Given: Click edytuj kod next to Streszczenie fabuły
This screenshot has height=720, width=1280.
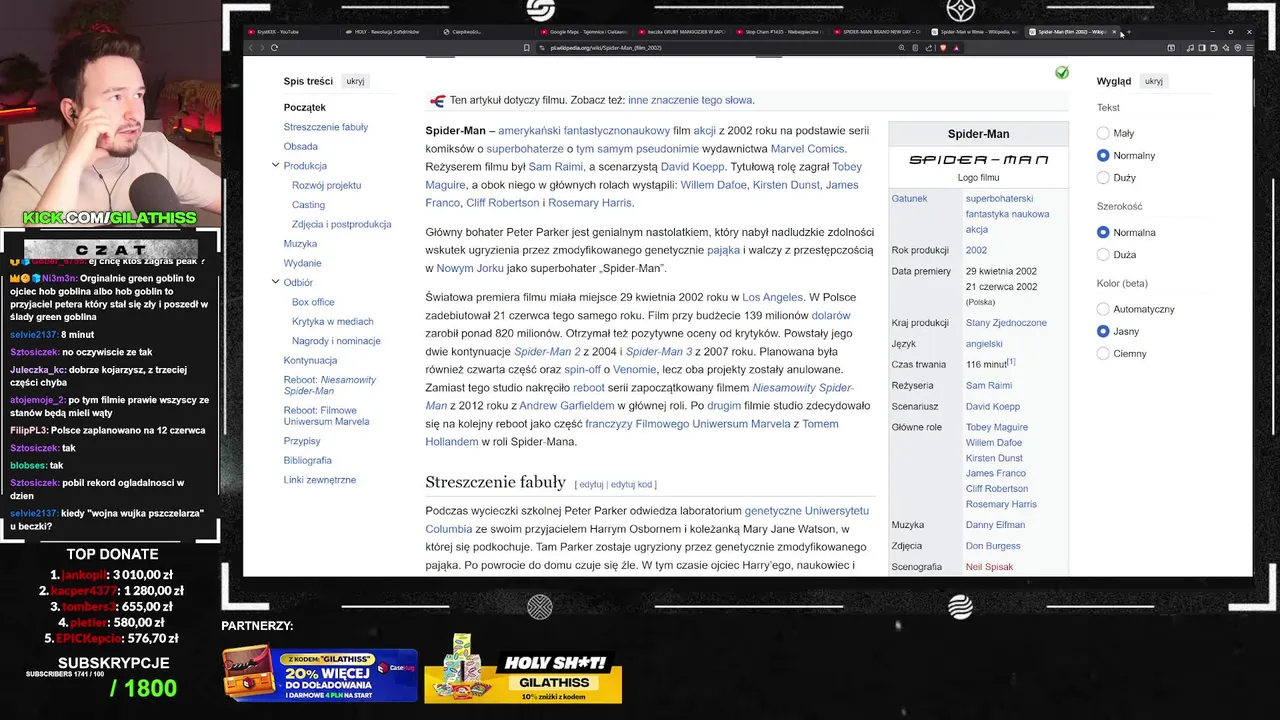Looking at the screenshot, I should tap(631, 484).
